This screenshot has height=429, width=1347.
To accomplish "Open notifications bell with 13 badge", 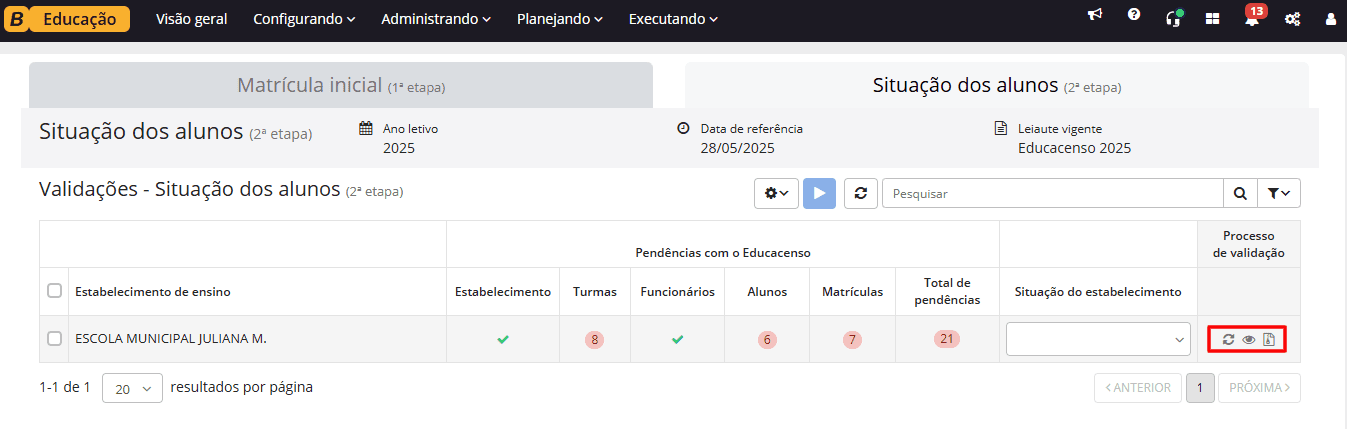I will coord(1252,16).
